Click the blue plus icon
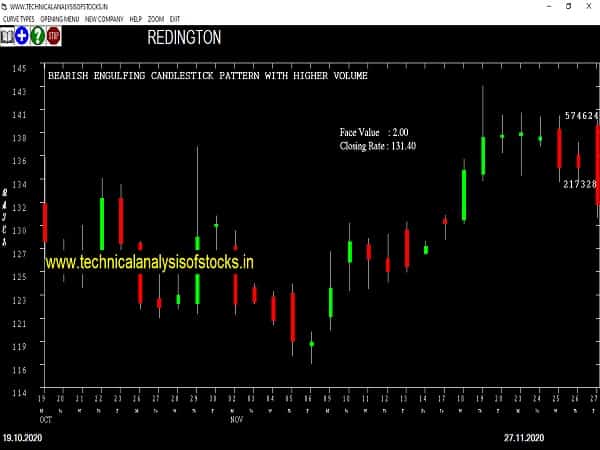Image resolution: width=600 pixels, height=450 pixels. (22, 36)
